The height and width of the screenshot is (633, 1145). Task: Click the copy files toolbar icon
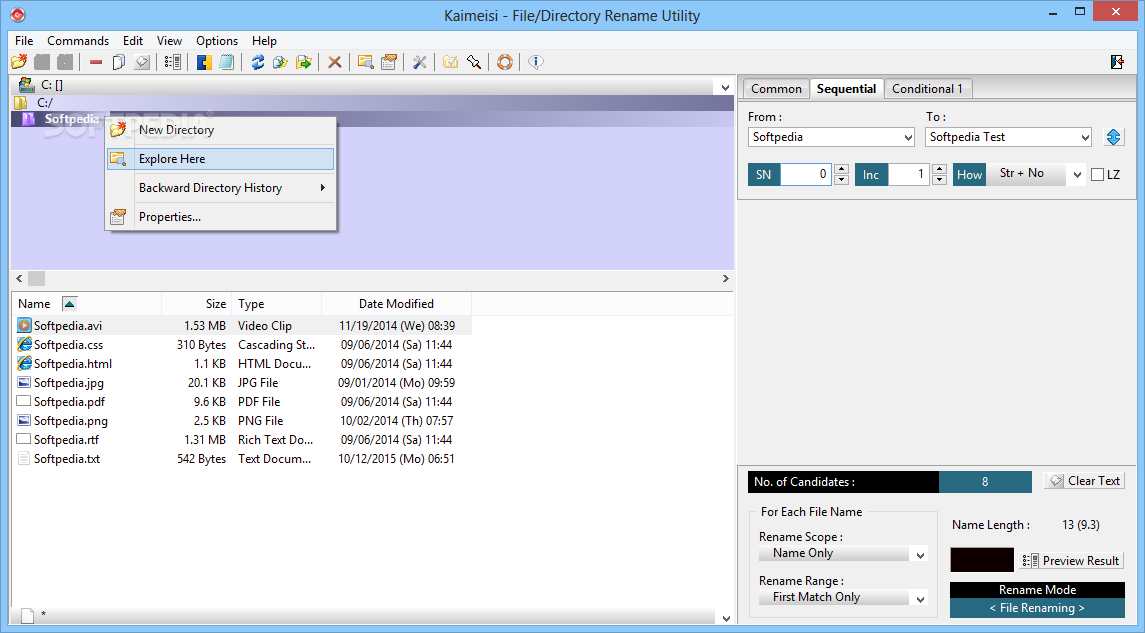(280, 62)
